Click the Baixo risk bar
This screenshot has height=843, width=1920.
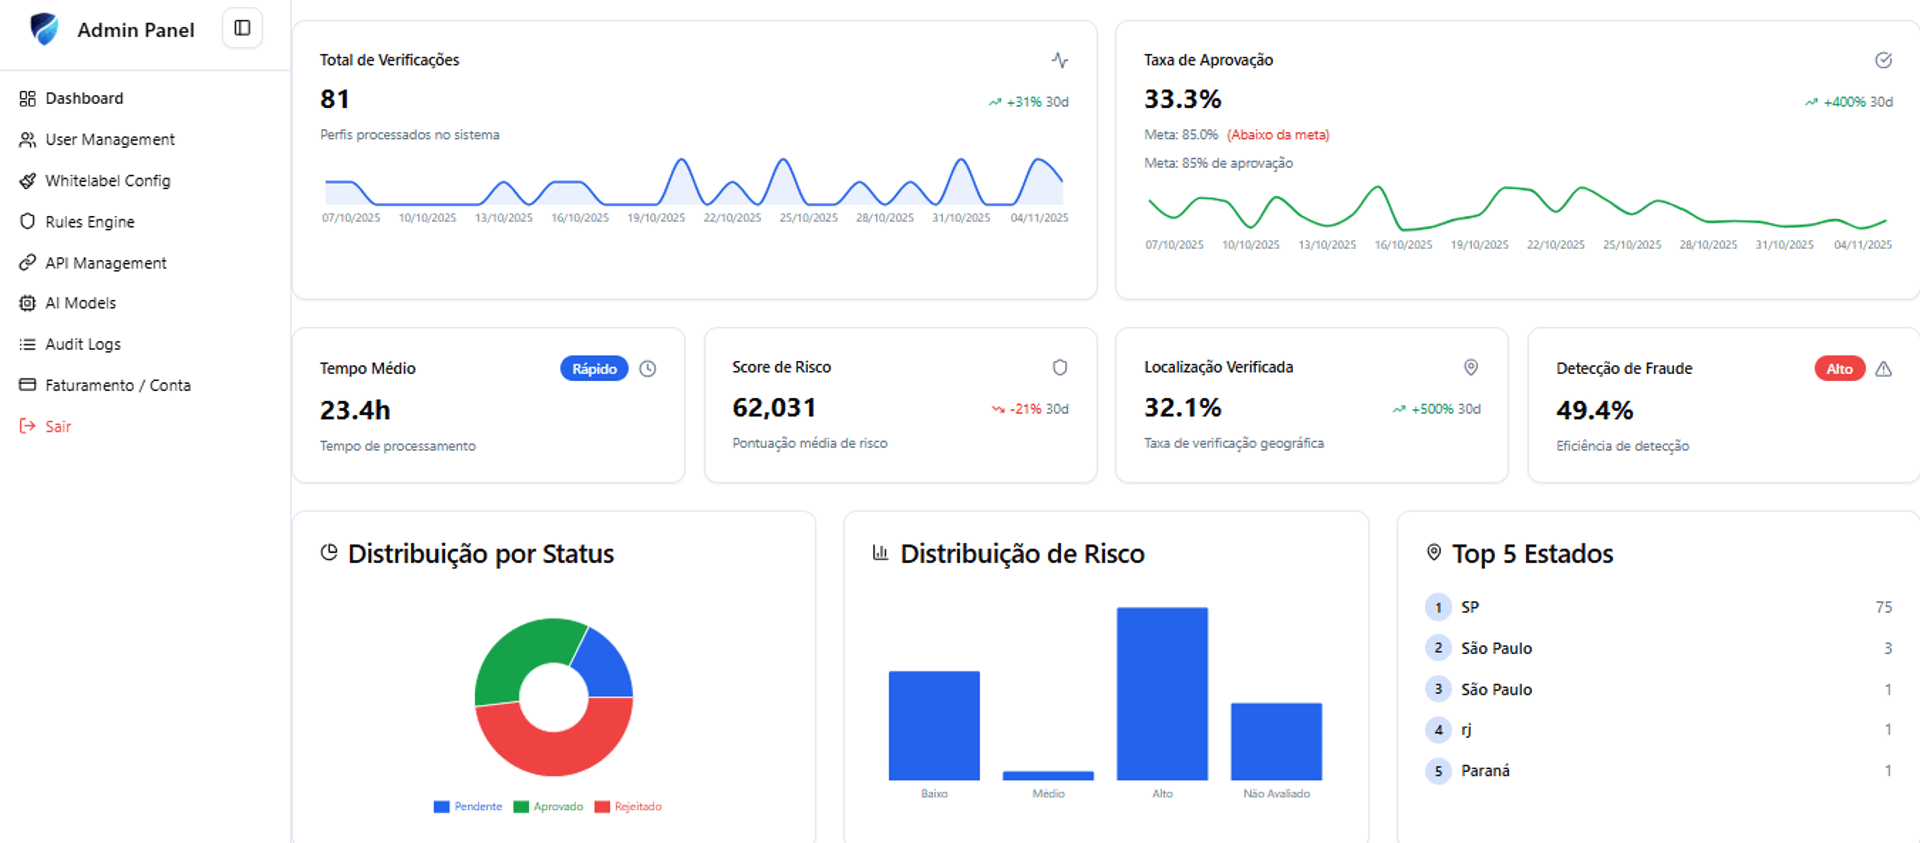coord(934,726)
